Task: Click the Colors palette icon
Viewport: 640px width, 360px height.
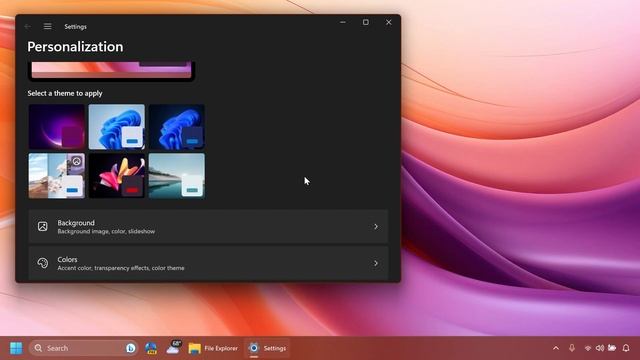Action: click(x=42, y=263)
